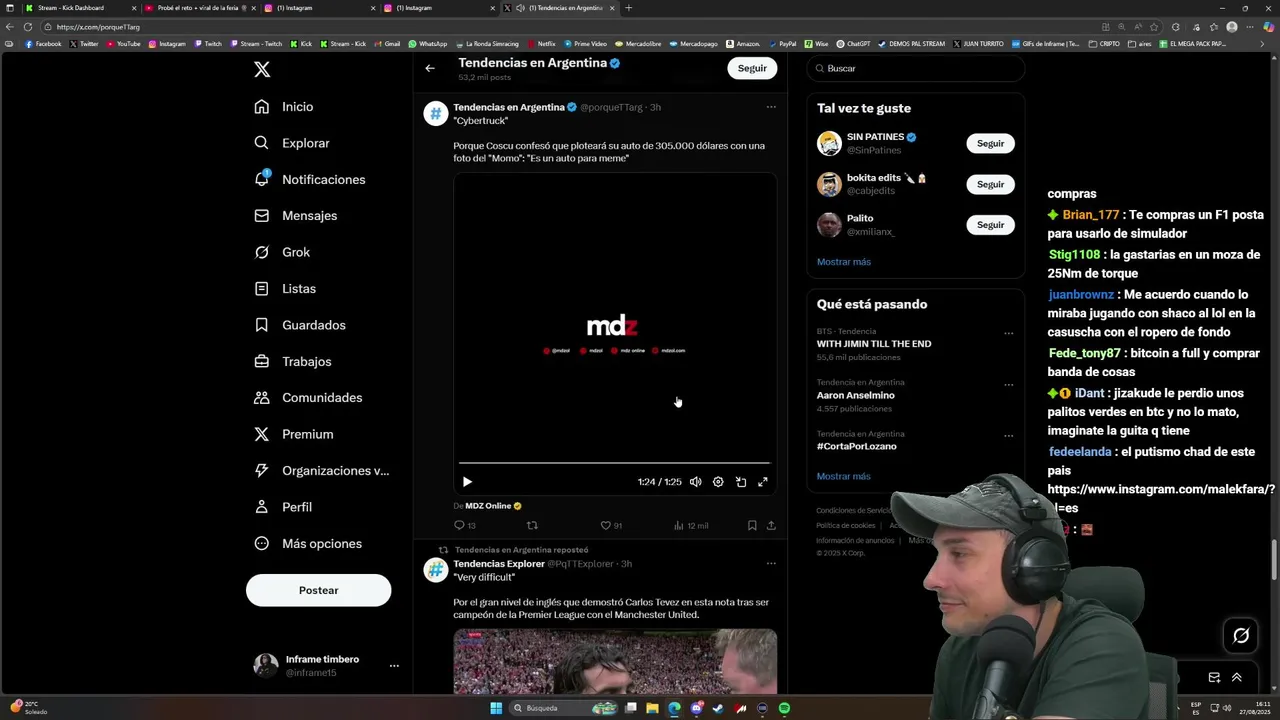Open the Trabajos briefcase icon
This screenshot has height=720, width=1280.
[x=262, y=361]
